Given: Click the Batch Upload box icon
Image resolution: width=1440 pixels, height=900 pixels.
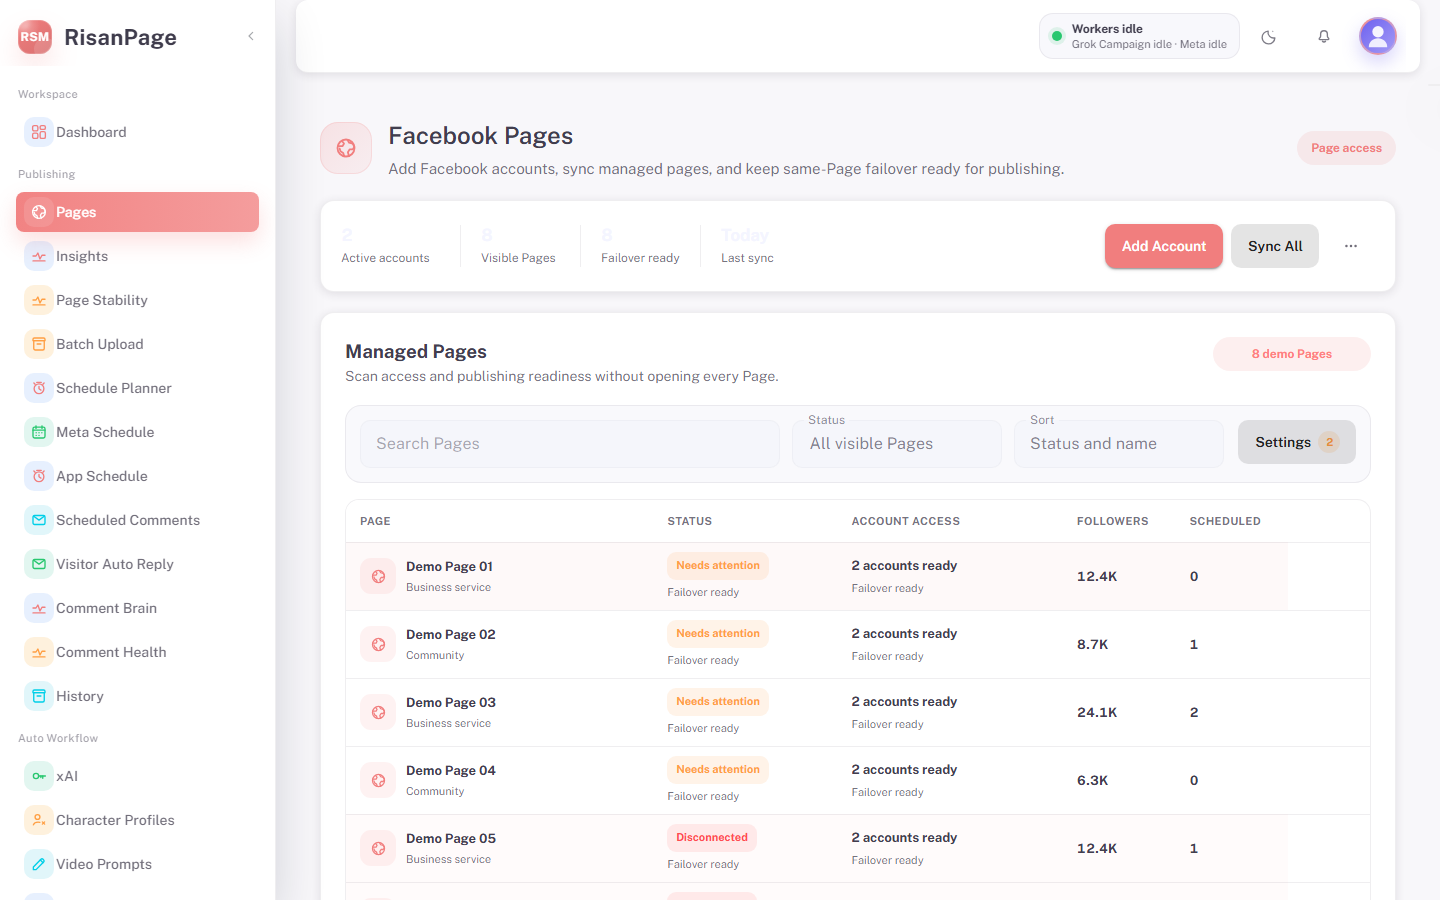Looking at the screenshot, I should [x=39, y=344].
